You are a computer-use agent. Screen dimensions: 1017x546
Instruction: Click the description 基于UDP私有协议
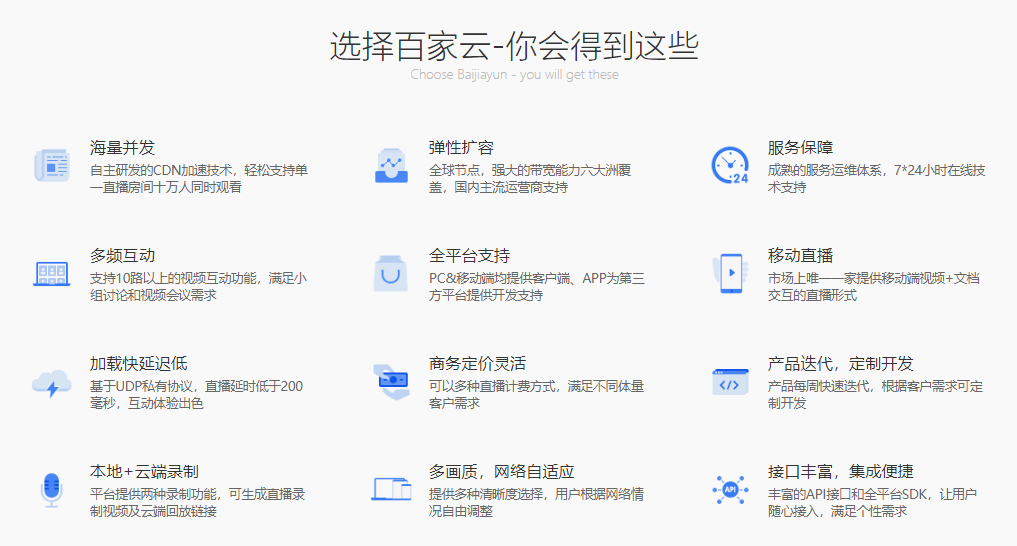click(197, 395)
